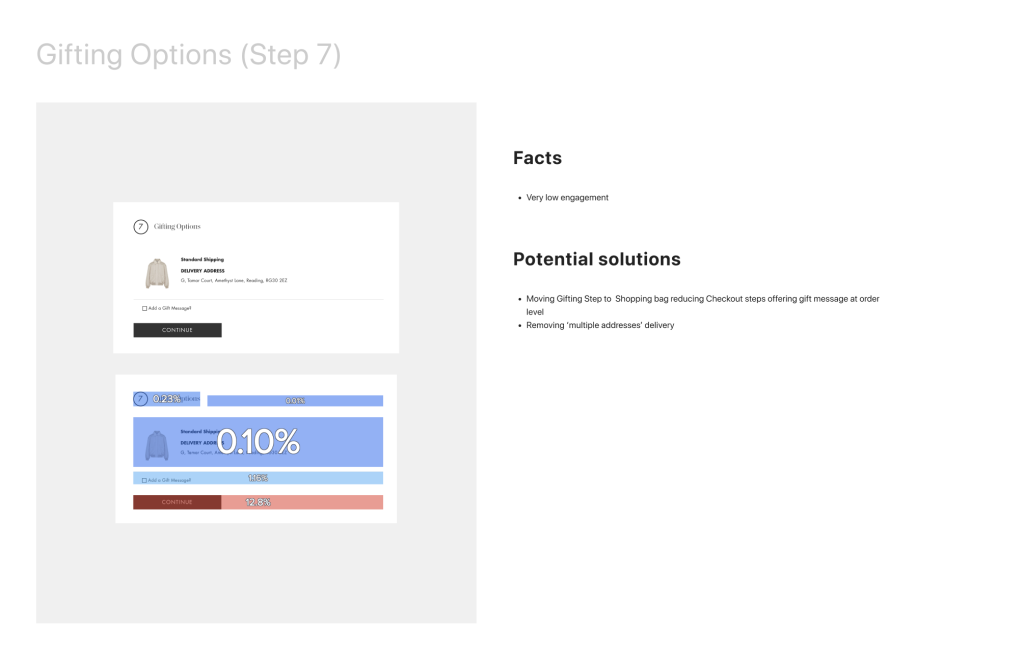Click the 0.10% heatmap overlay label
Image resolution: width=1024 pixels, height=657 pixels.
[259, 442]
